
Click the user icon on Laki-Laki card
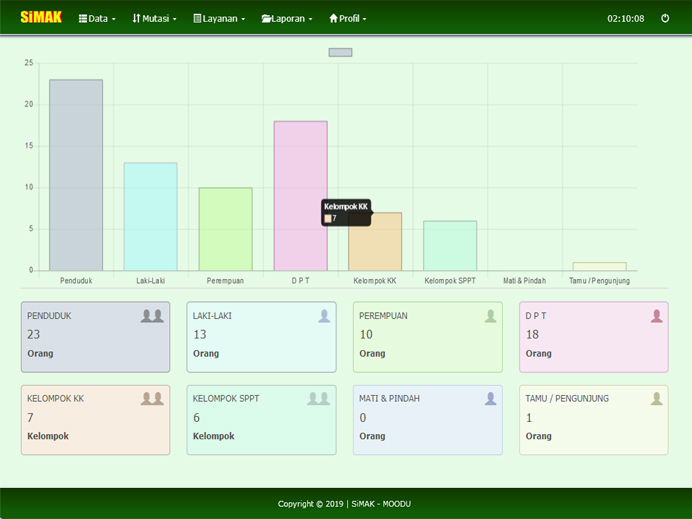click(324, 316)
